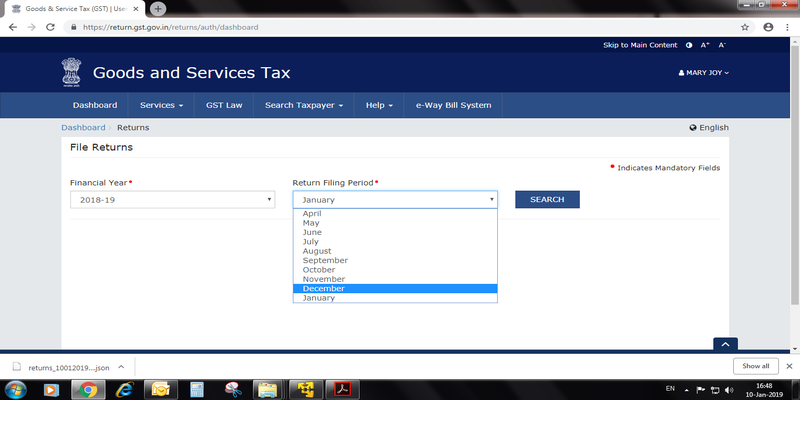Open file explorer folder in taskbar
Screen dimensions: 800x424
[x=267, y=390]
